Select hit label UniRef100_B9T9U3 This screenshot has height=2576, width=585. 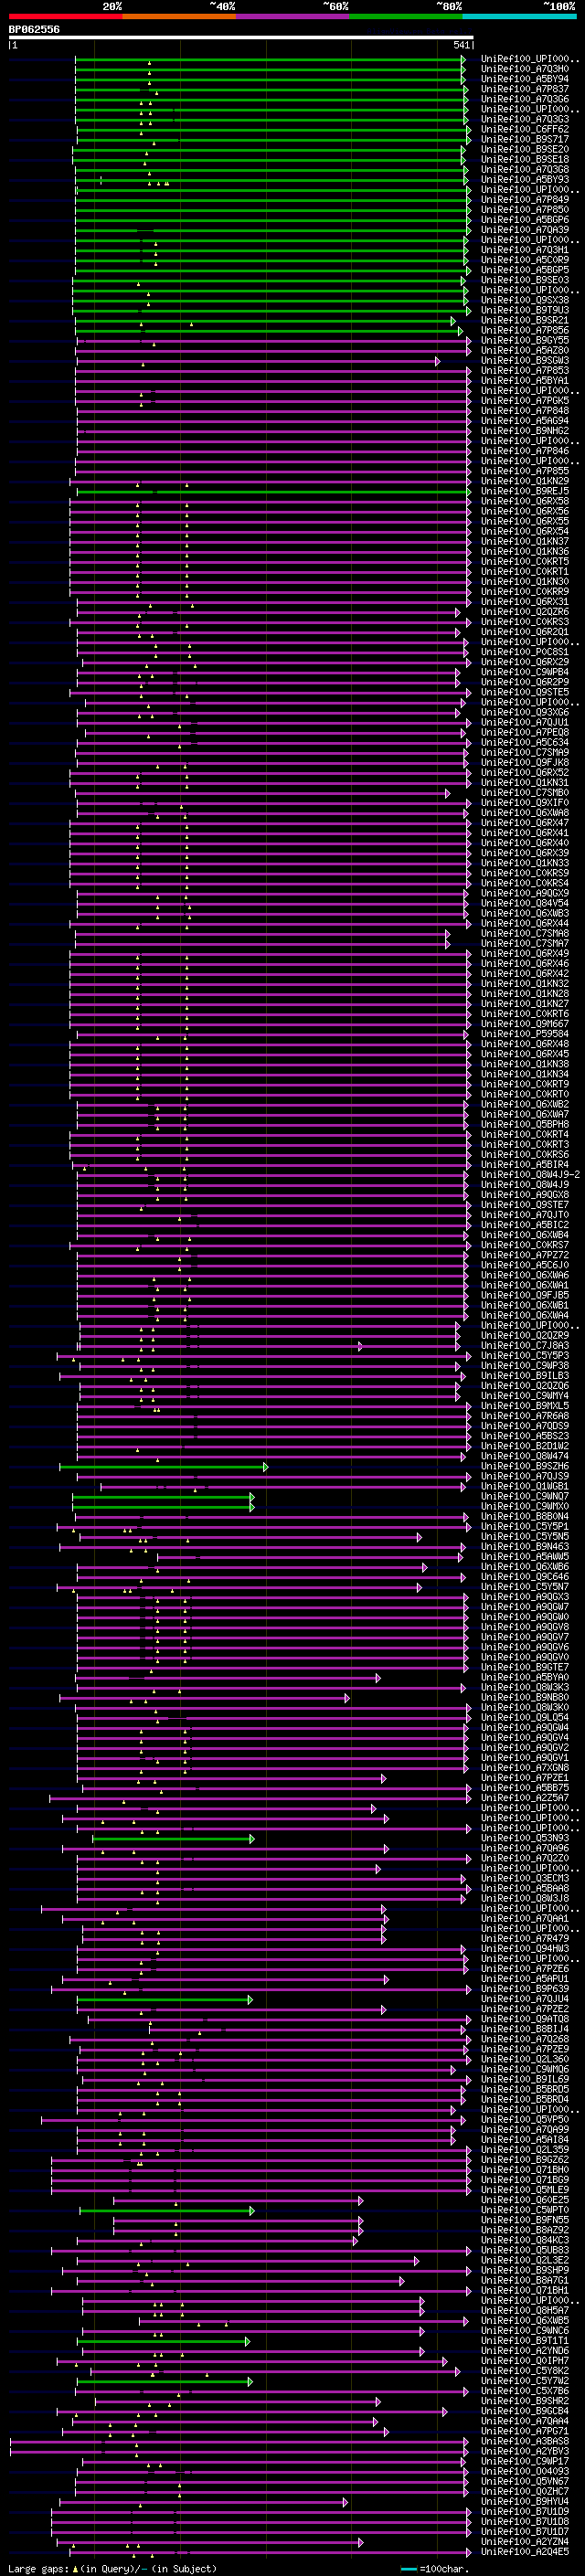point(525,310)
